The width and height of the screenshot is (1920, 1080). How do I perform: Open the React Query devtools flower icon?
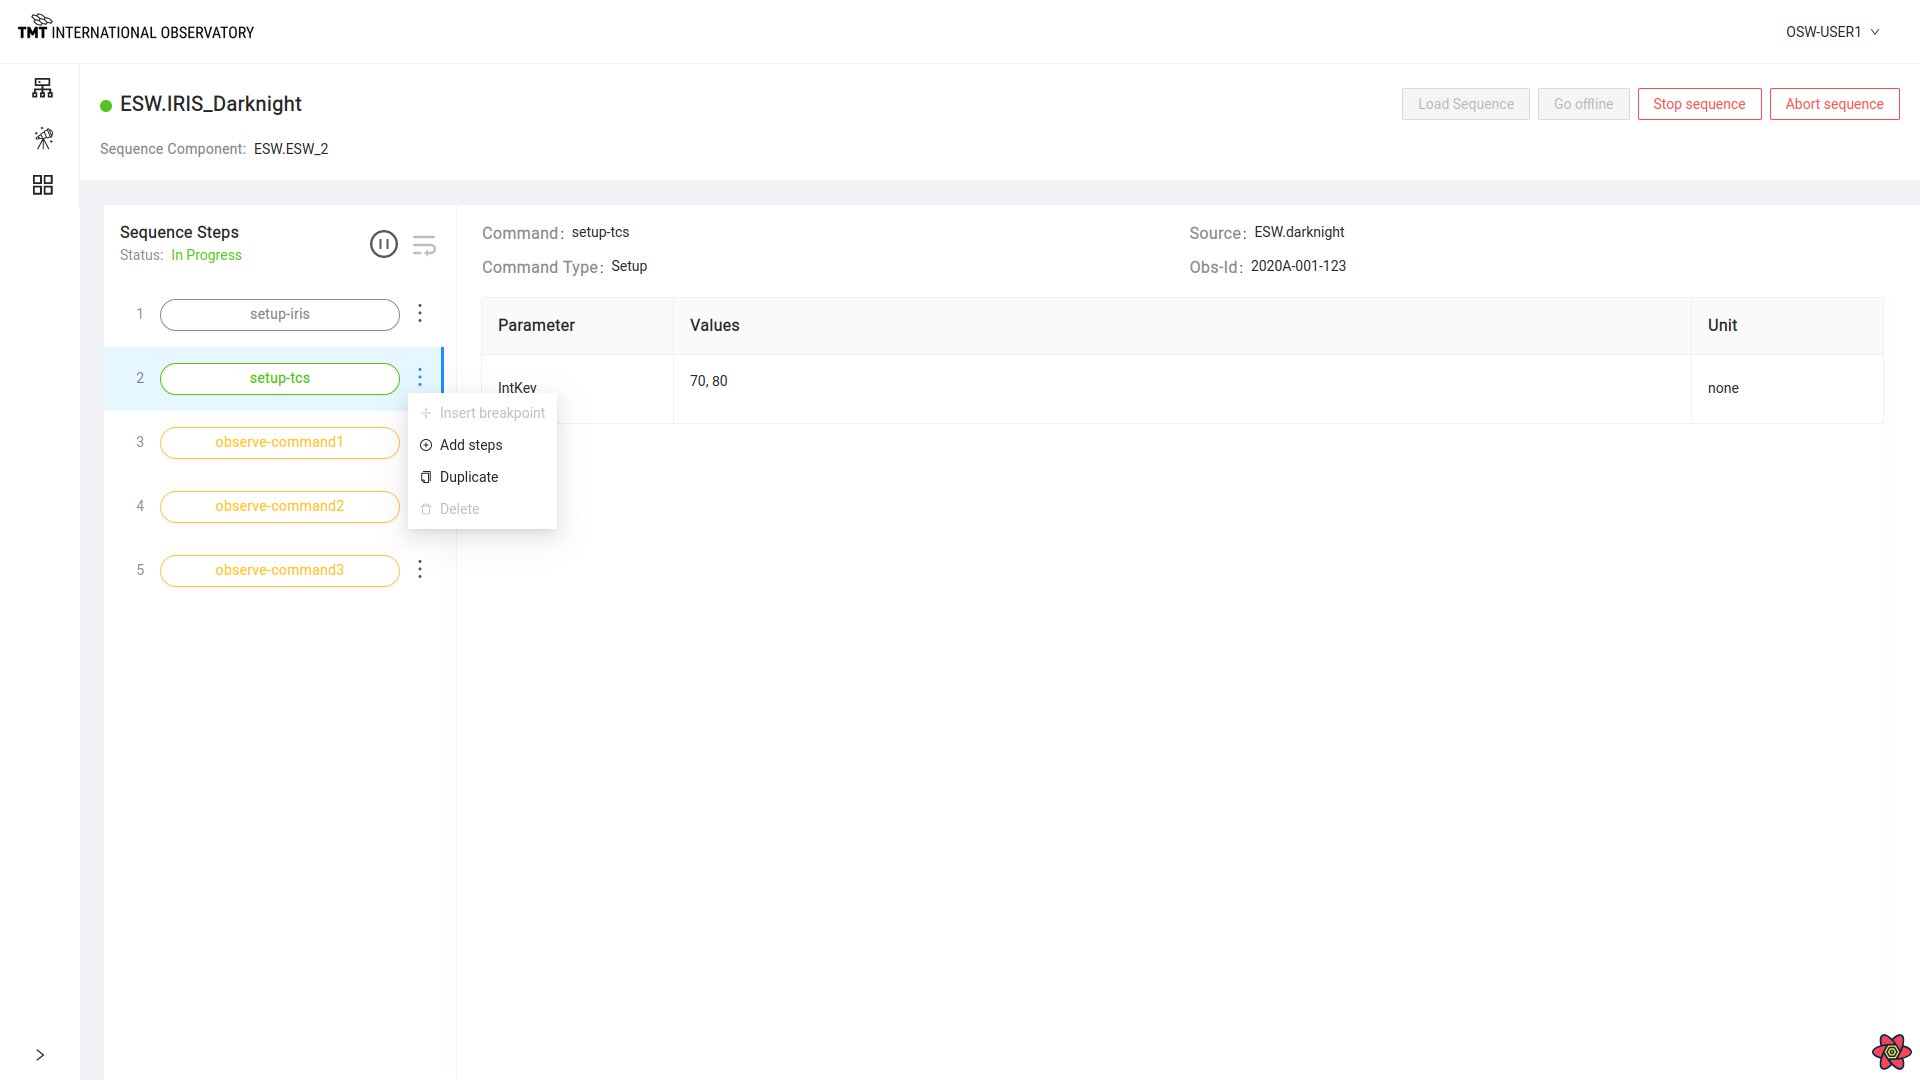pyautogui.click(x=1891, y=1051)
